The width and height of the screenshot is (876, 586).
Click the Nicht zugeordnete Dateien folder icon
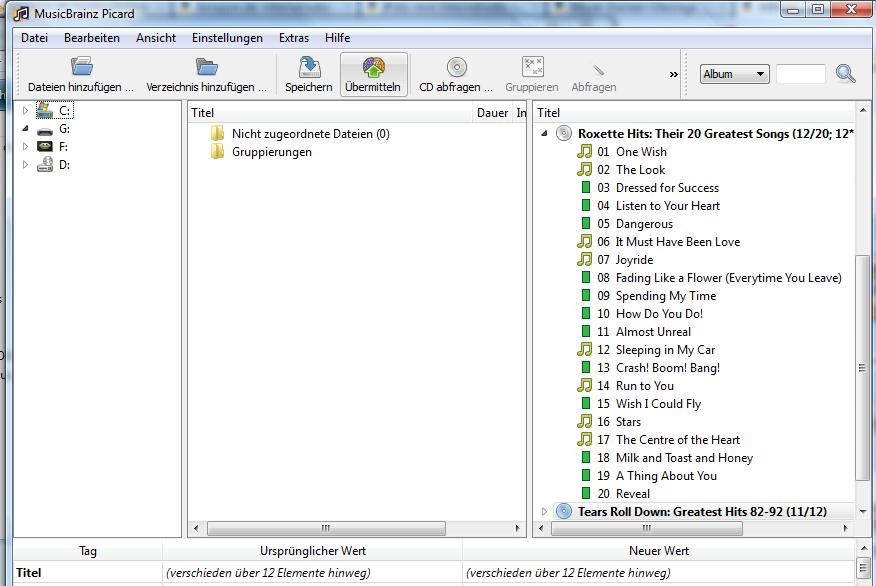point(217,134)
